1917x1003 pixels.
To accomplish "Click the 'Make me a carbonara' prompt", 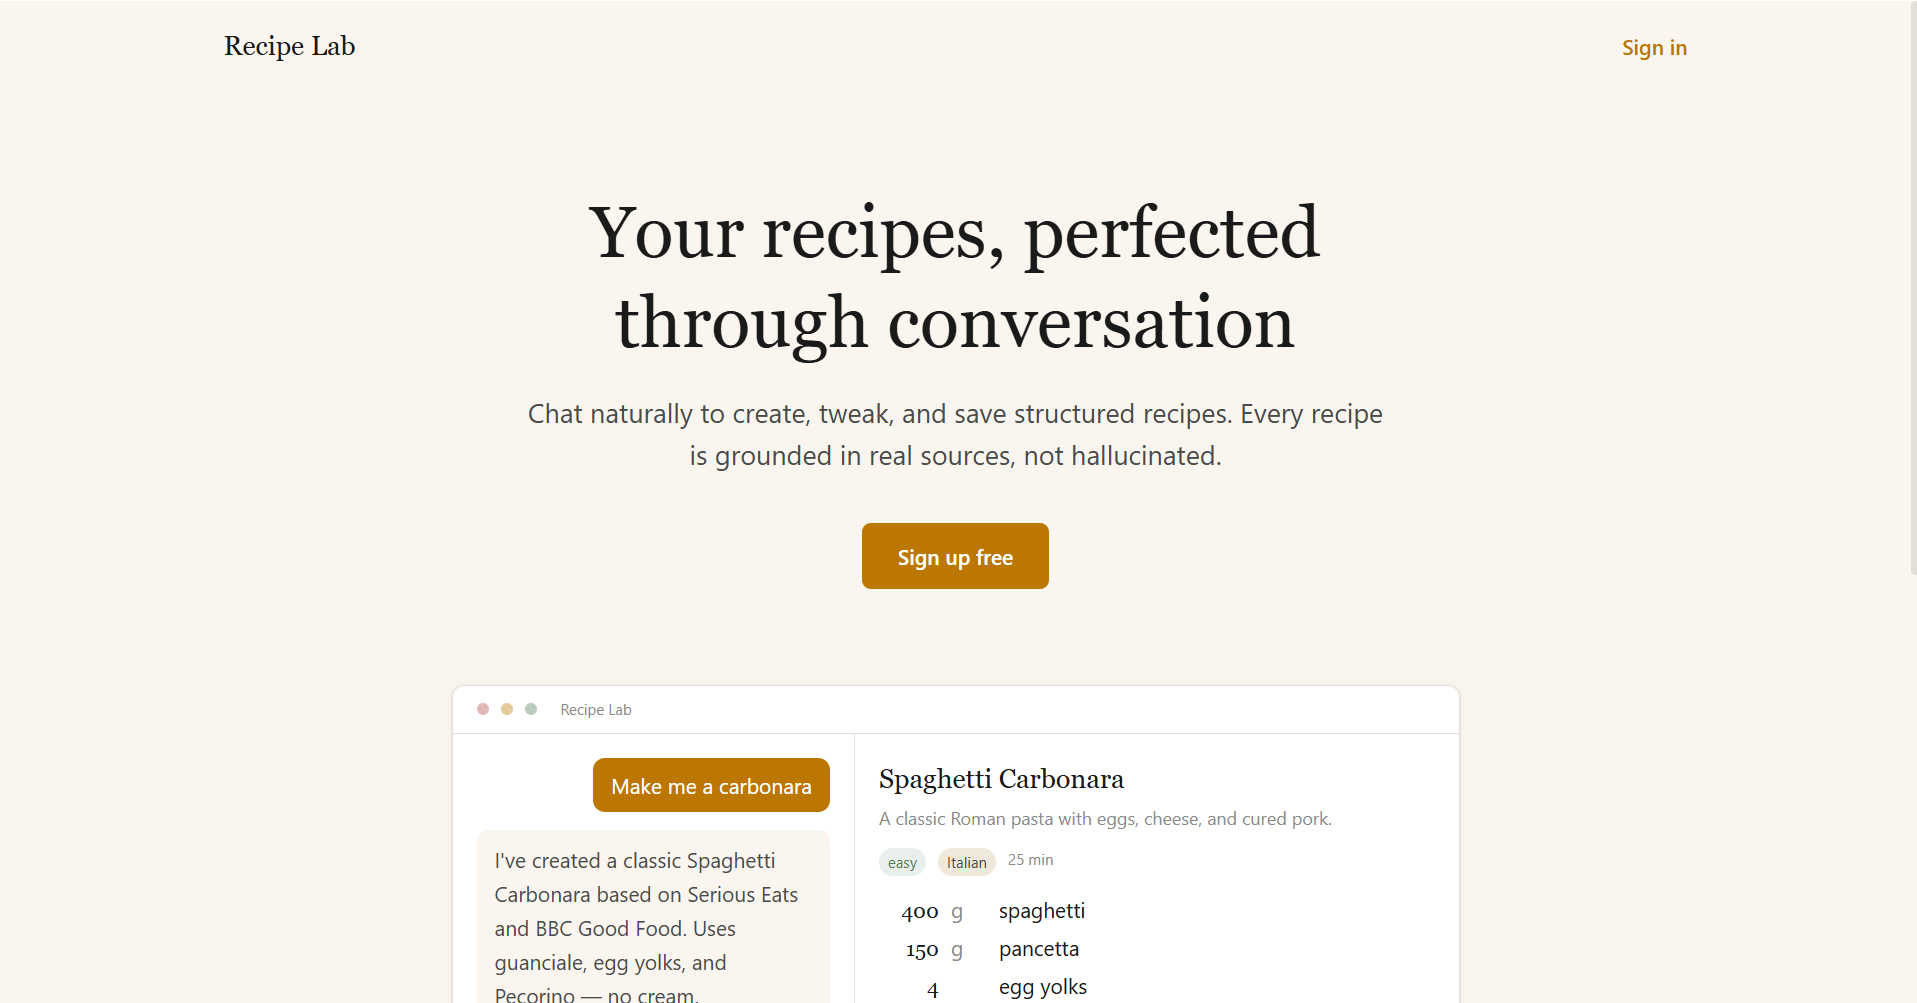I will [x=710, y=785].
